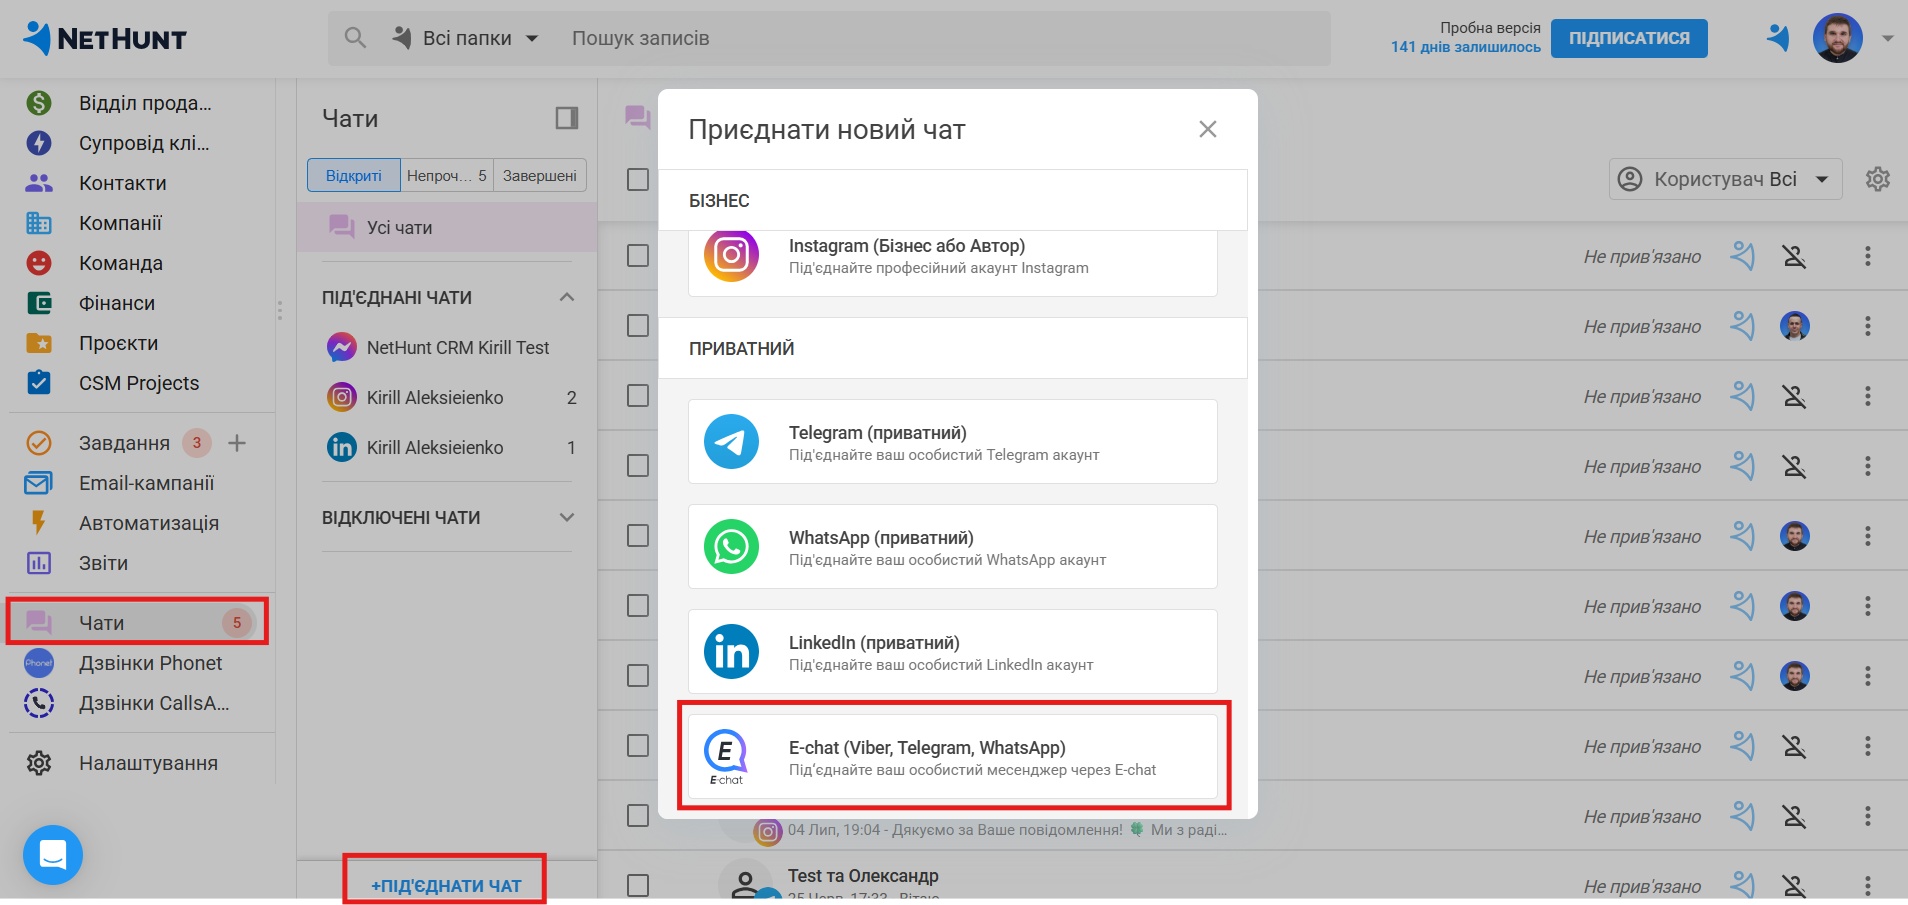Select LinkedIn (приватний) connection option
1908x905 pixels.
point(952,652)
